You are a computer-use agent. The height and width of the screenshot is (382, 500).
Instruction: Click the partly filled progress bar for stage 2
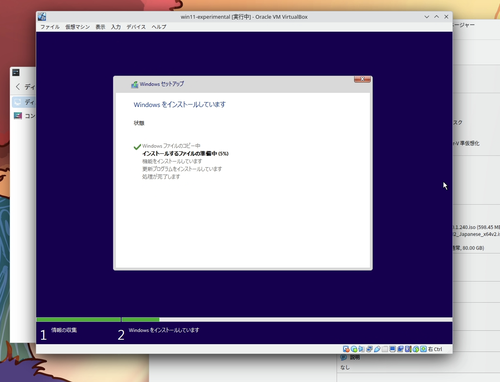point(287,319)
